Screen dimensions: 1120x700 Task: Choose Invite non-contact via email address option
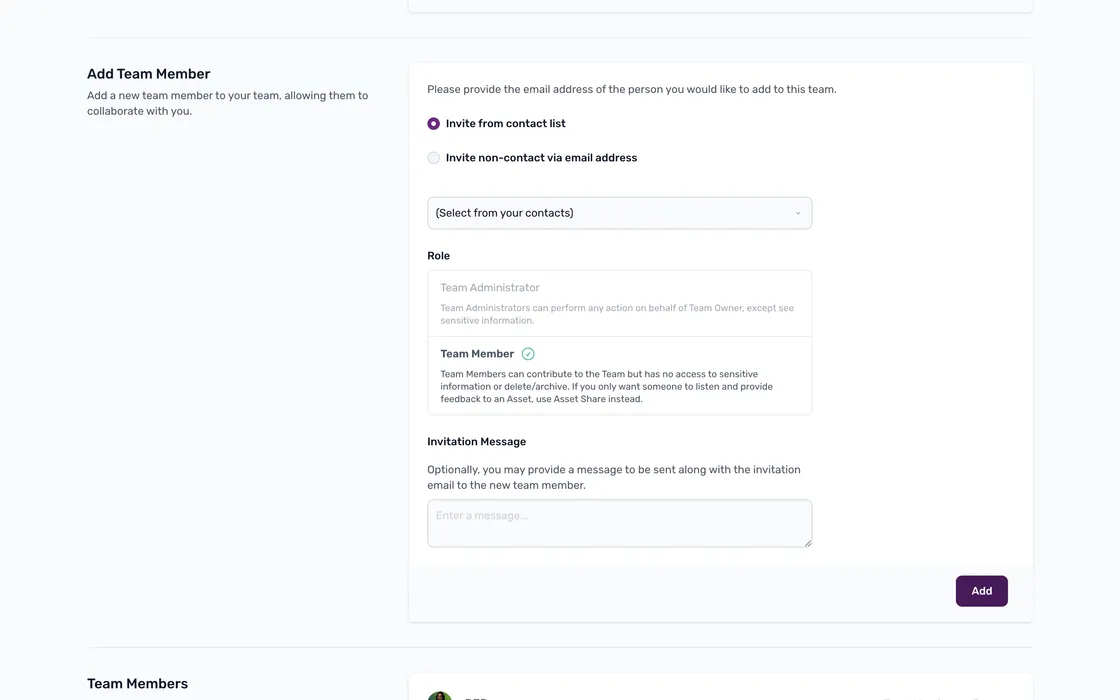click(x=434, y=158)
